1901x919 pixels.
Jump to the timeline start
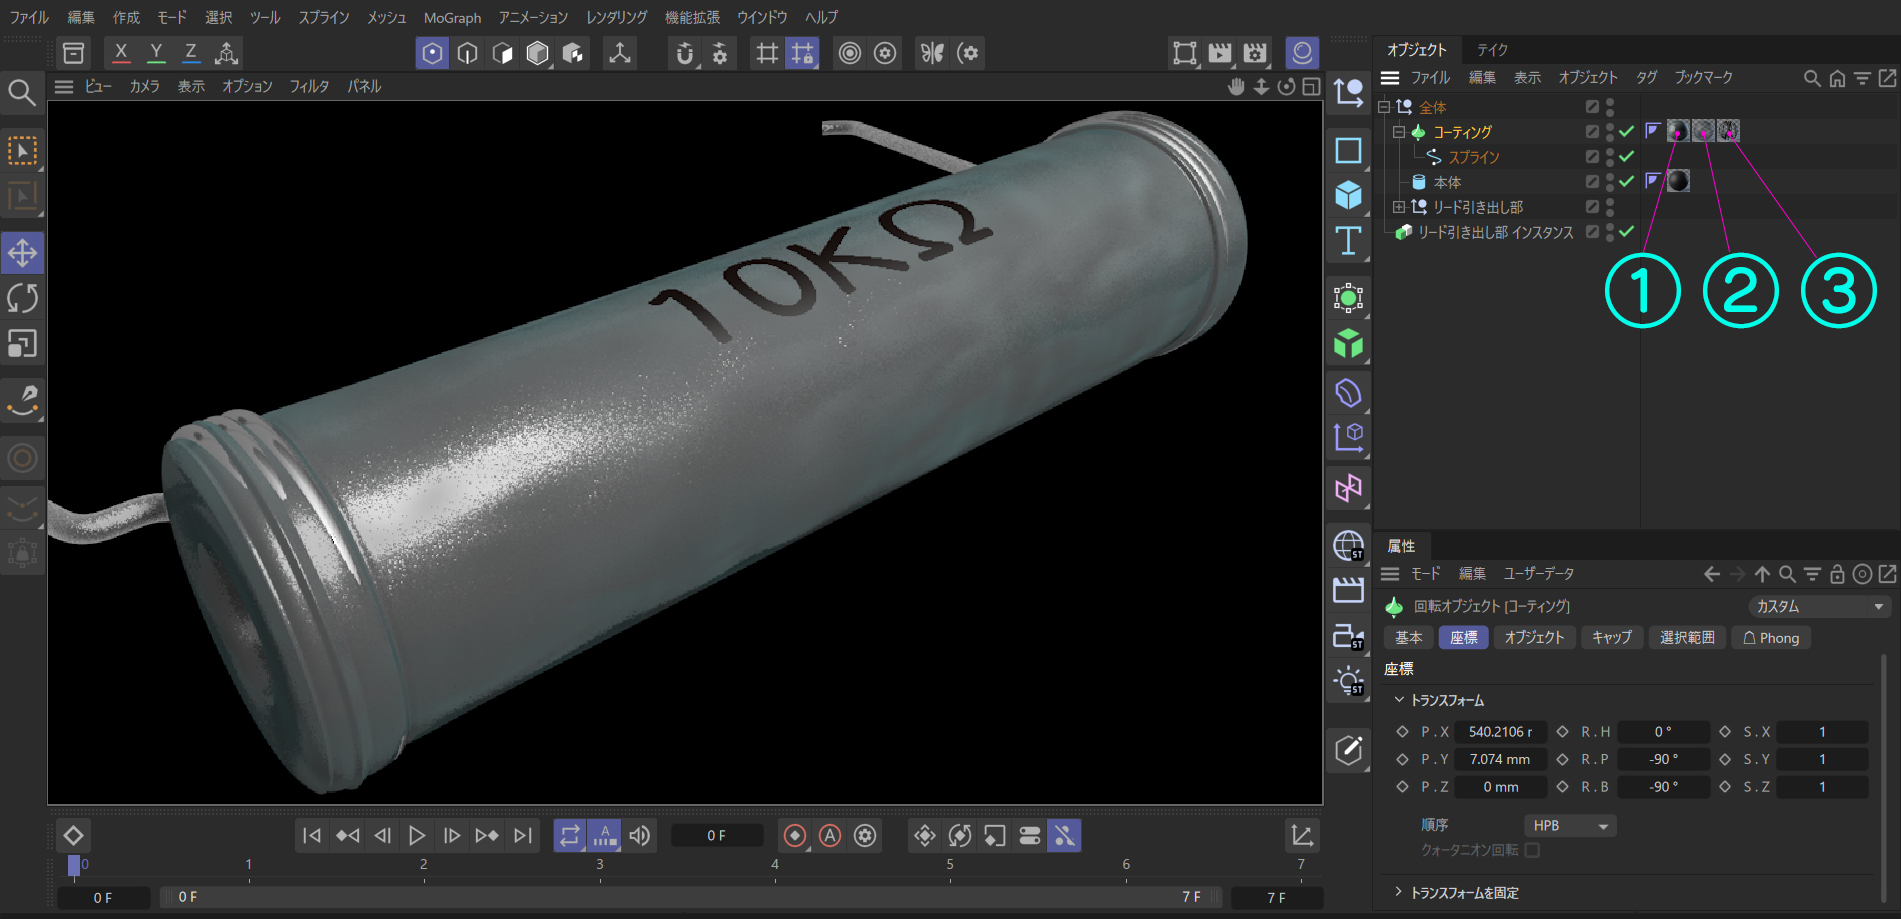(312, 836)
